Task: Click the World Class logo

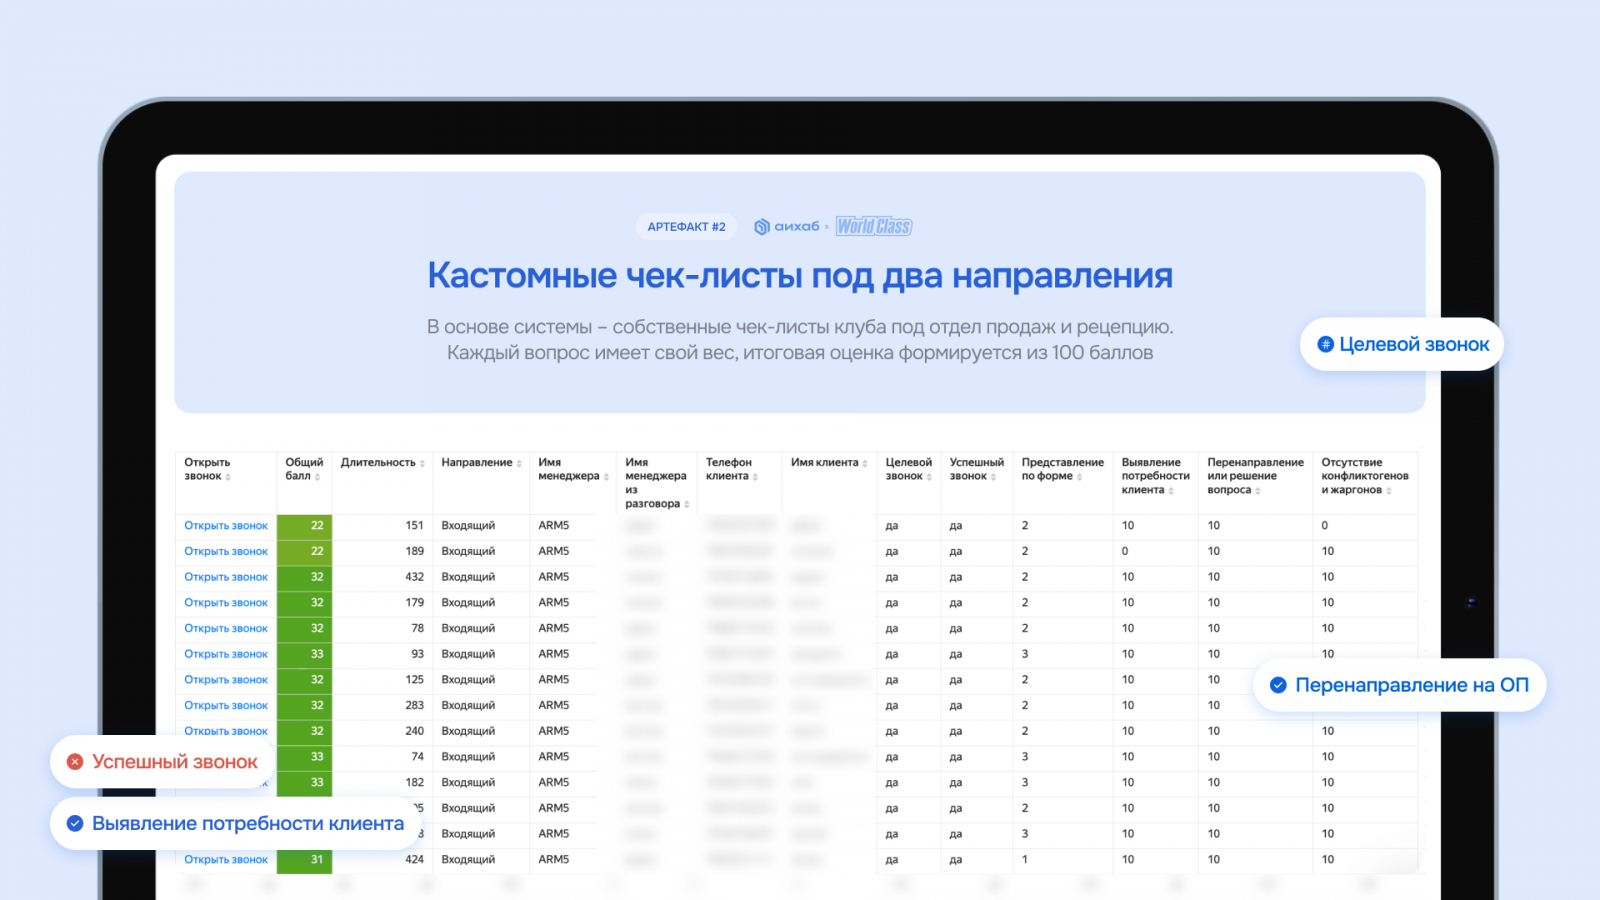Action: click(874, 227)
